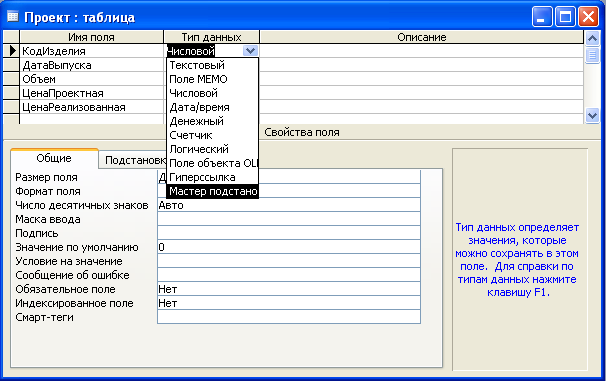Choose Поле объекта OLE from the list
Screen dimensions: 606x381
pos(212,163)
